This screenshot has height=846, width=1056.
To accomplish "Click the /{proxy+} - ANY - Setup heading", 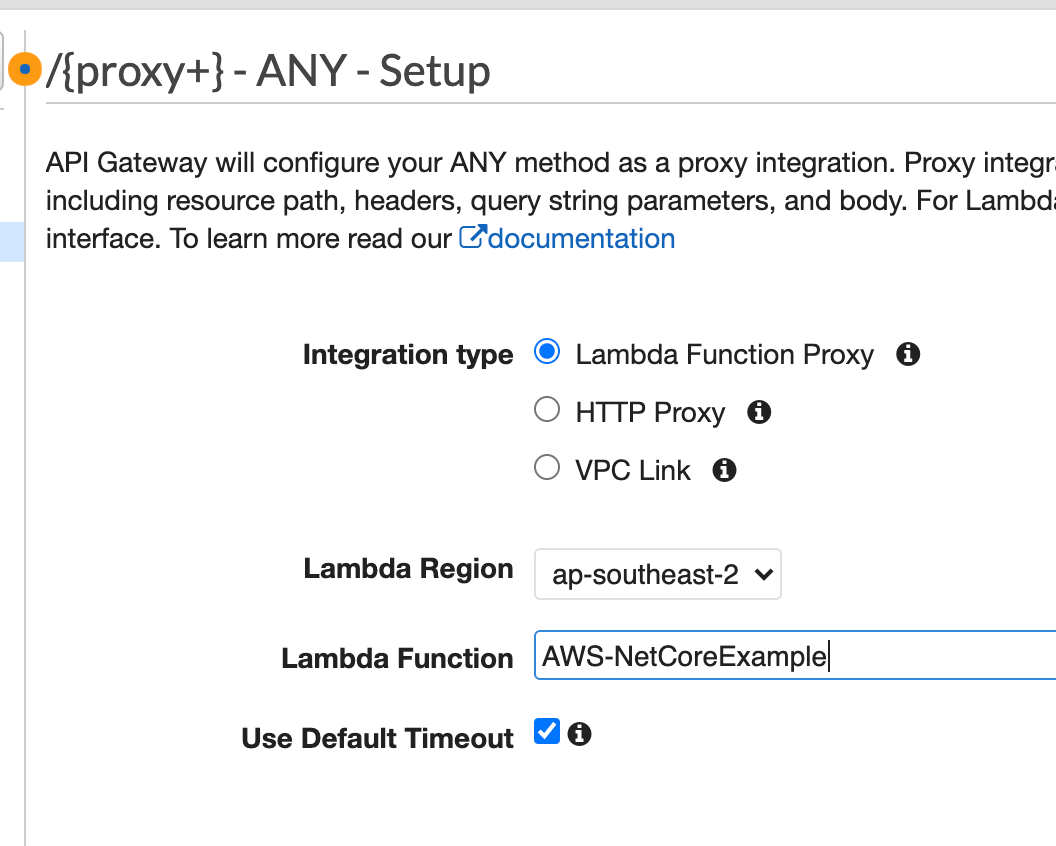I will [265, 70].
